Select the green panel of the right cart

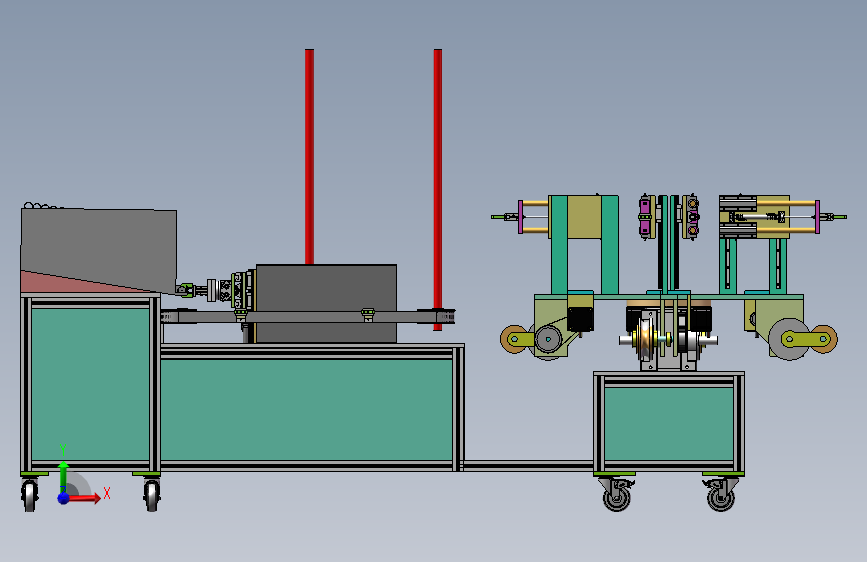pos(669,424)
